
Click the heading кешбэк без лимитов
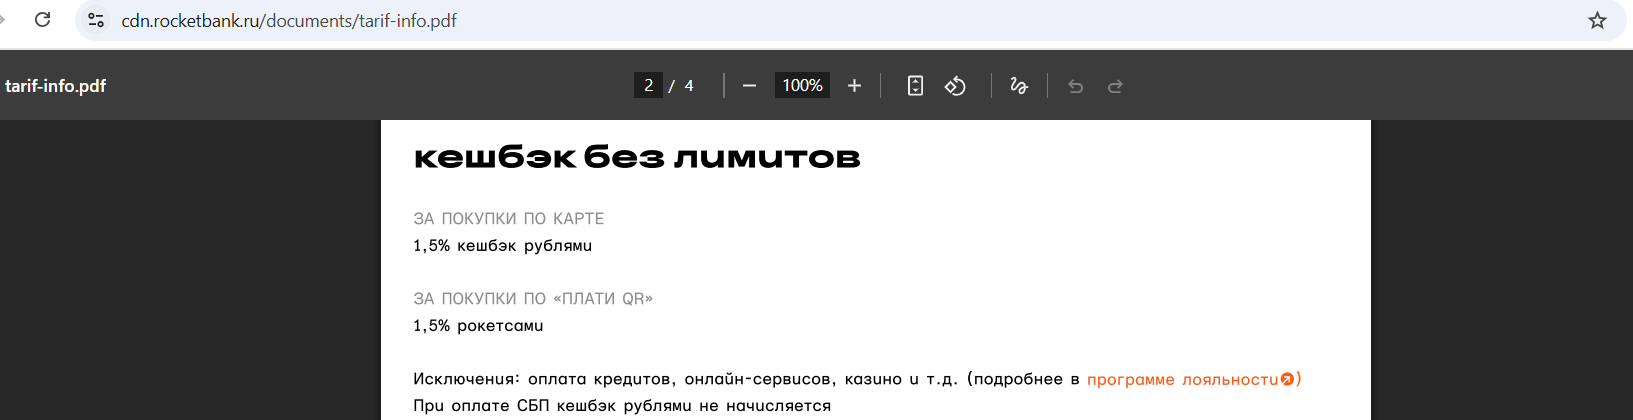637,157
